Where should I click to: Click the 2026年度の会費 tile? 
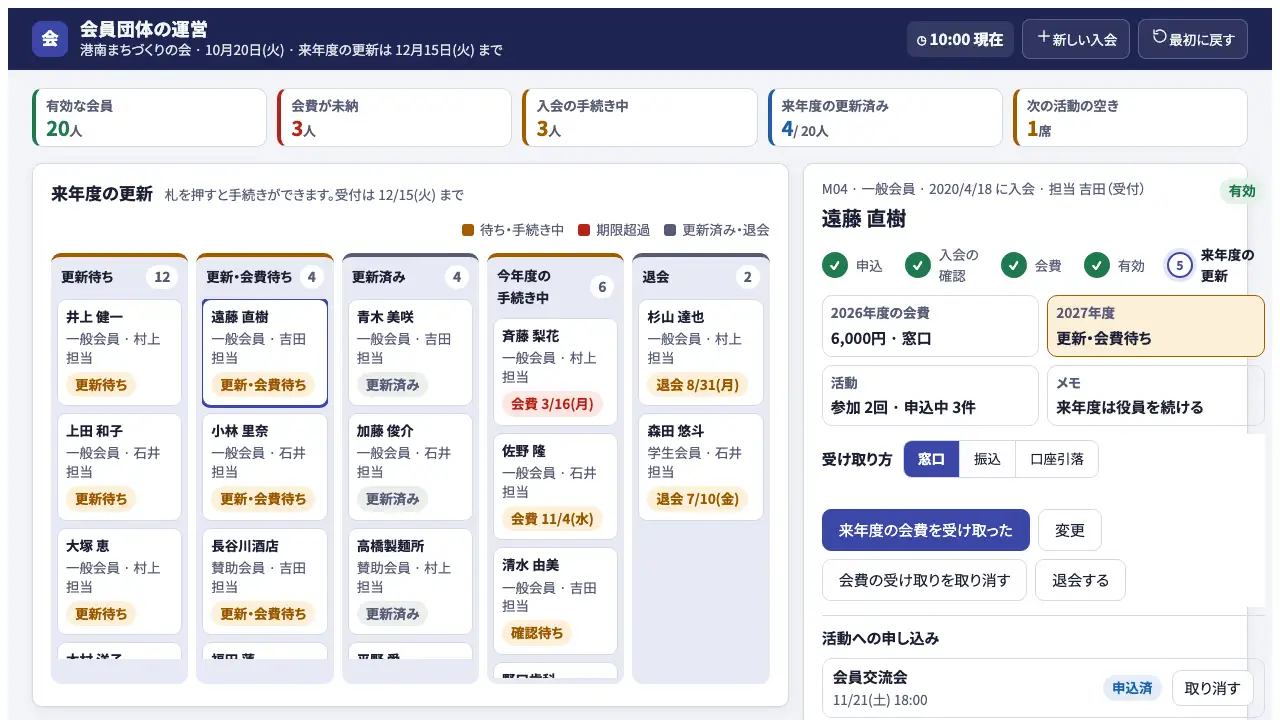click(930, 326)
